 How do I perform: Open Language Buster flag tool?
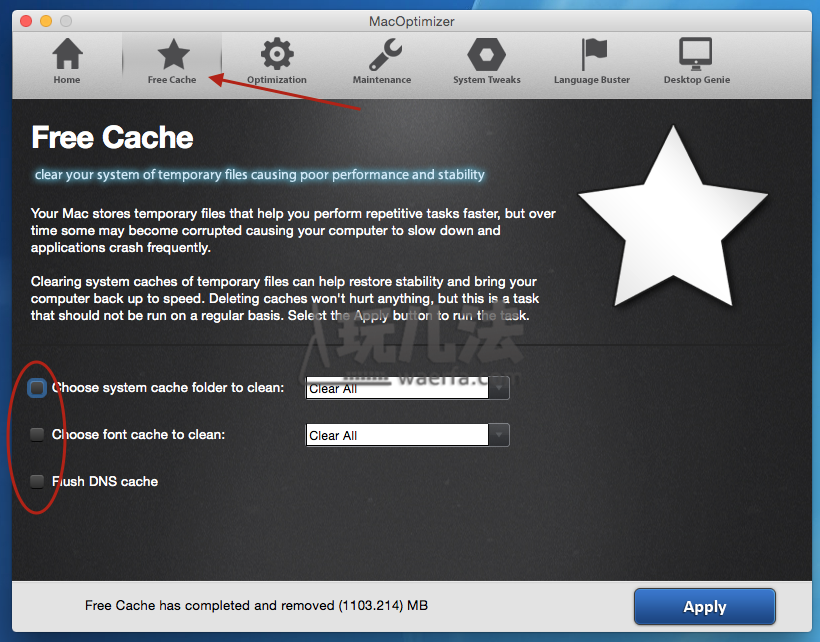[x=592, y=61]
